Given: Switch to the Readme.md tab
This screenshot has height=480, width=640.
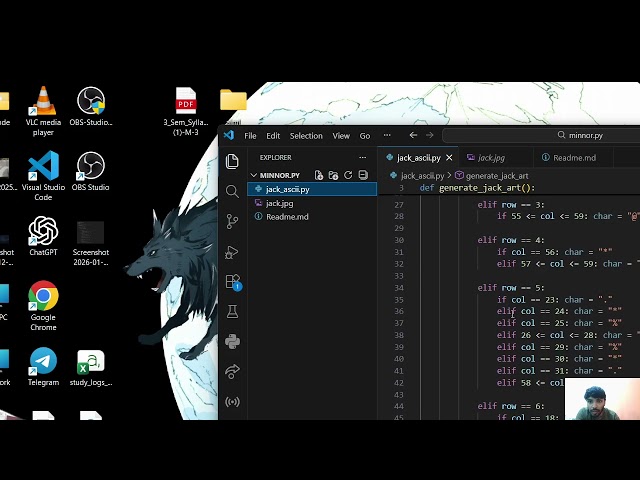Looking at the screenshot, I should coord(574,158).
